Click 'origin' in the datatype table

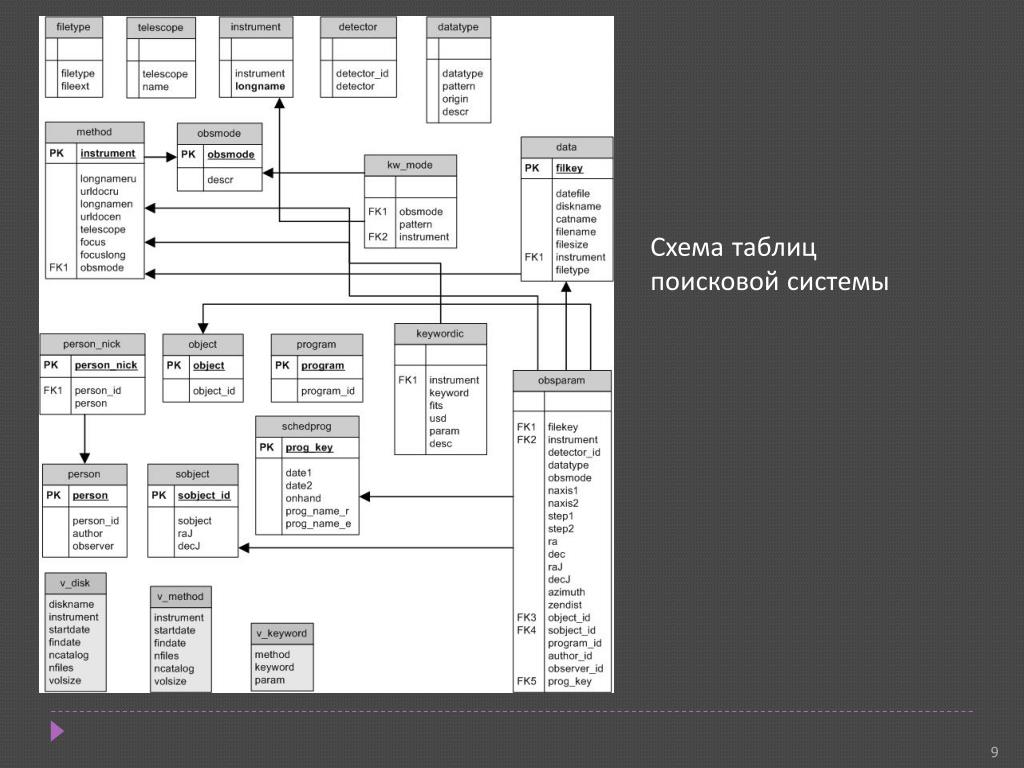click(x=455, y=99)
